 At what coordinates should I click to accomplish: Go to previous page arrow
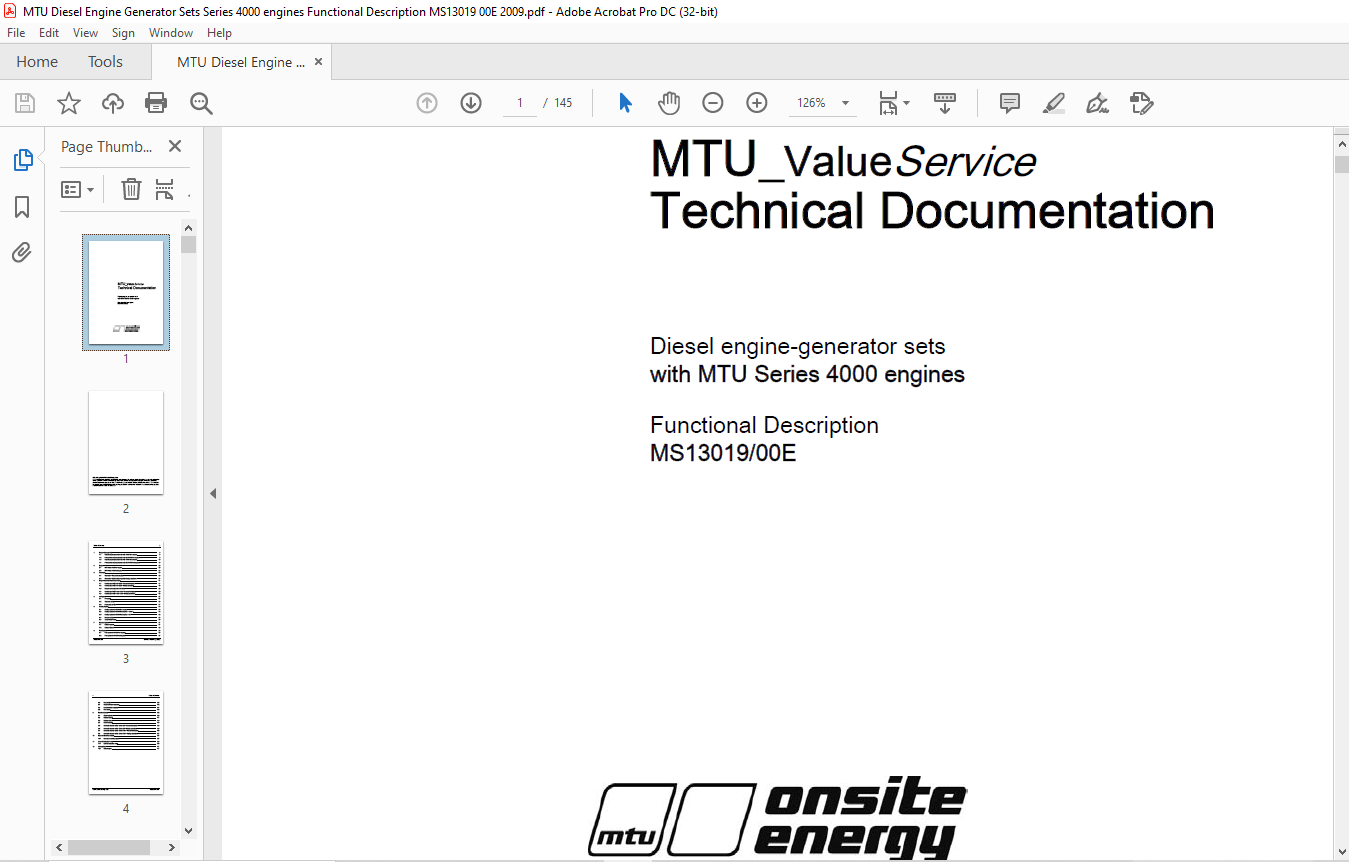pyautogui.click(x=427, y=103)
